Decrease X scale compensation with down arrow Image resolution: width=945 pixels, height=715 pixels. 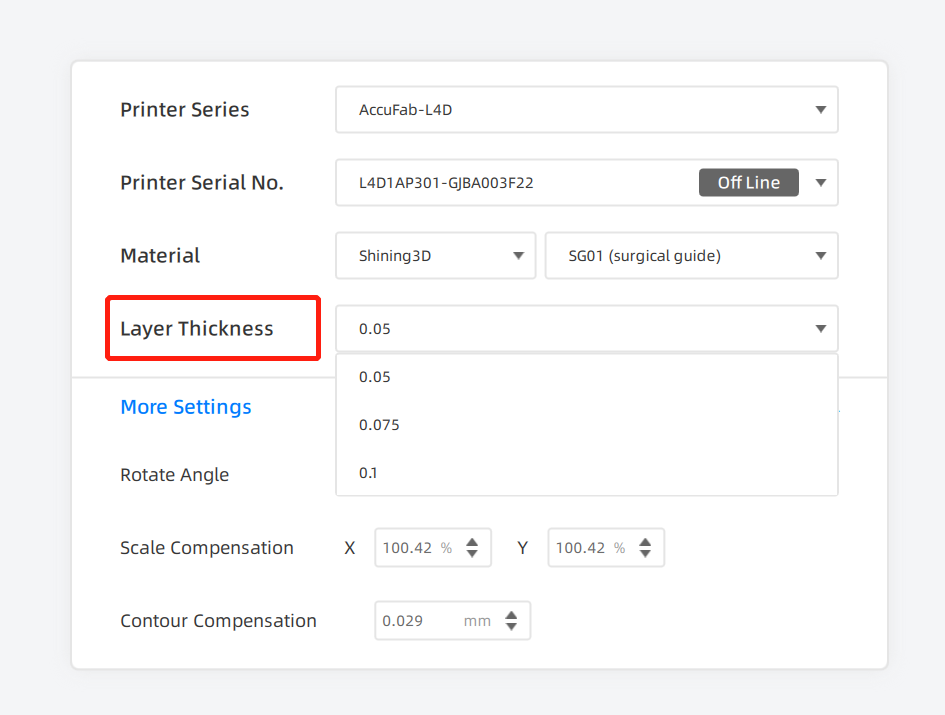(472, 553)
